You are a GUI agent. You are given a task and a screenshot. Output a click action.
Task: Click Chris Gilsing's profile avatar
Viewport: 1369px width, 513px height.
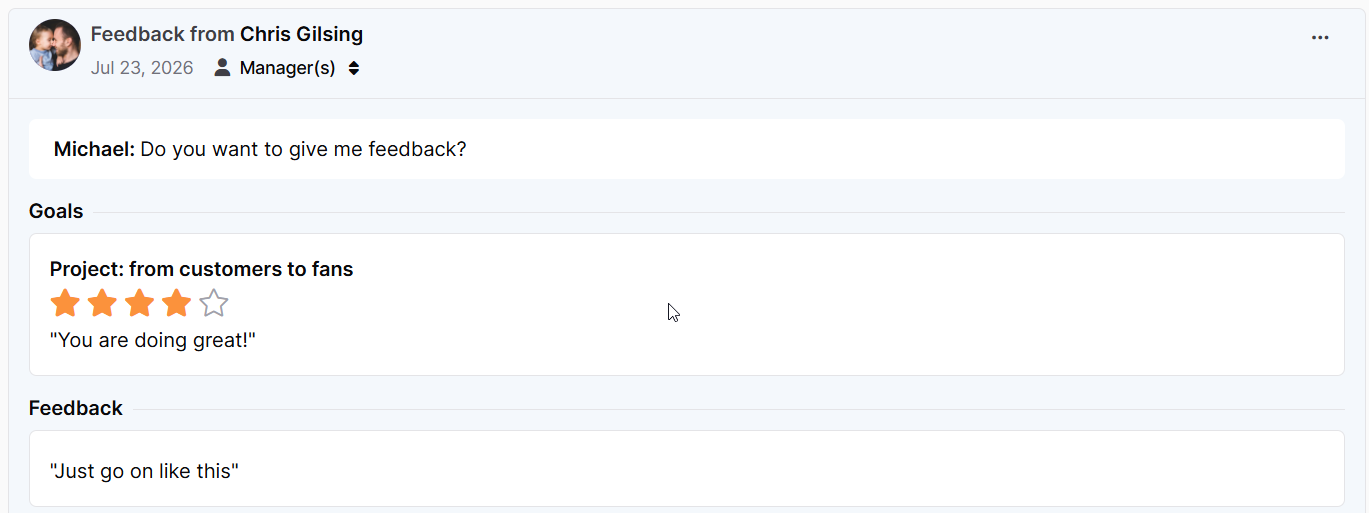pyautogui.click(x=55, y=45)
